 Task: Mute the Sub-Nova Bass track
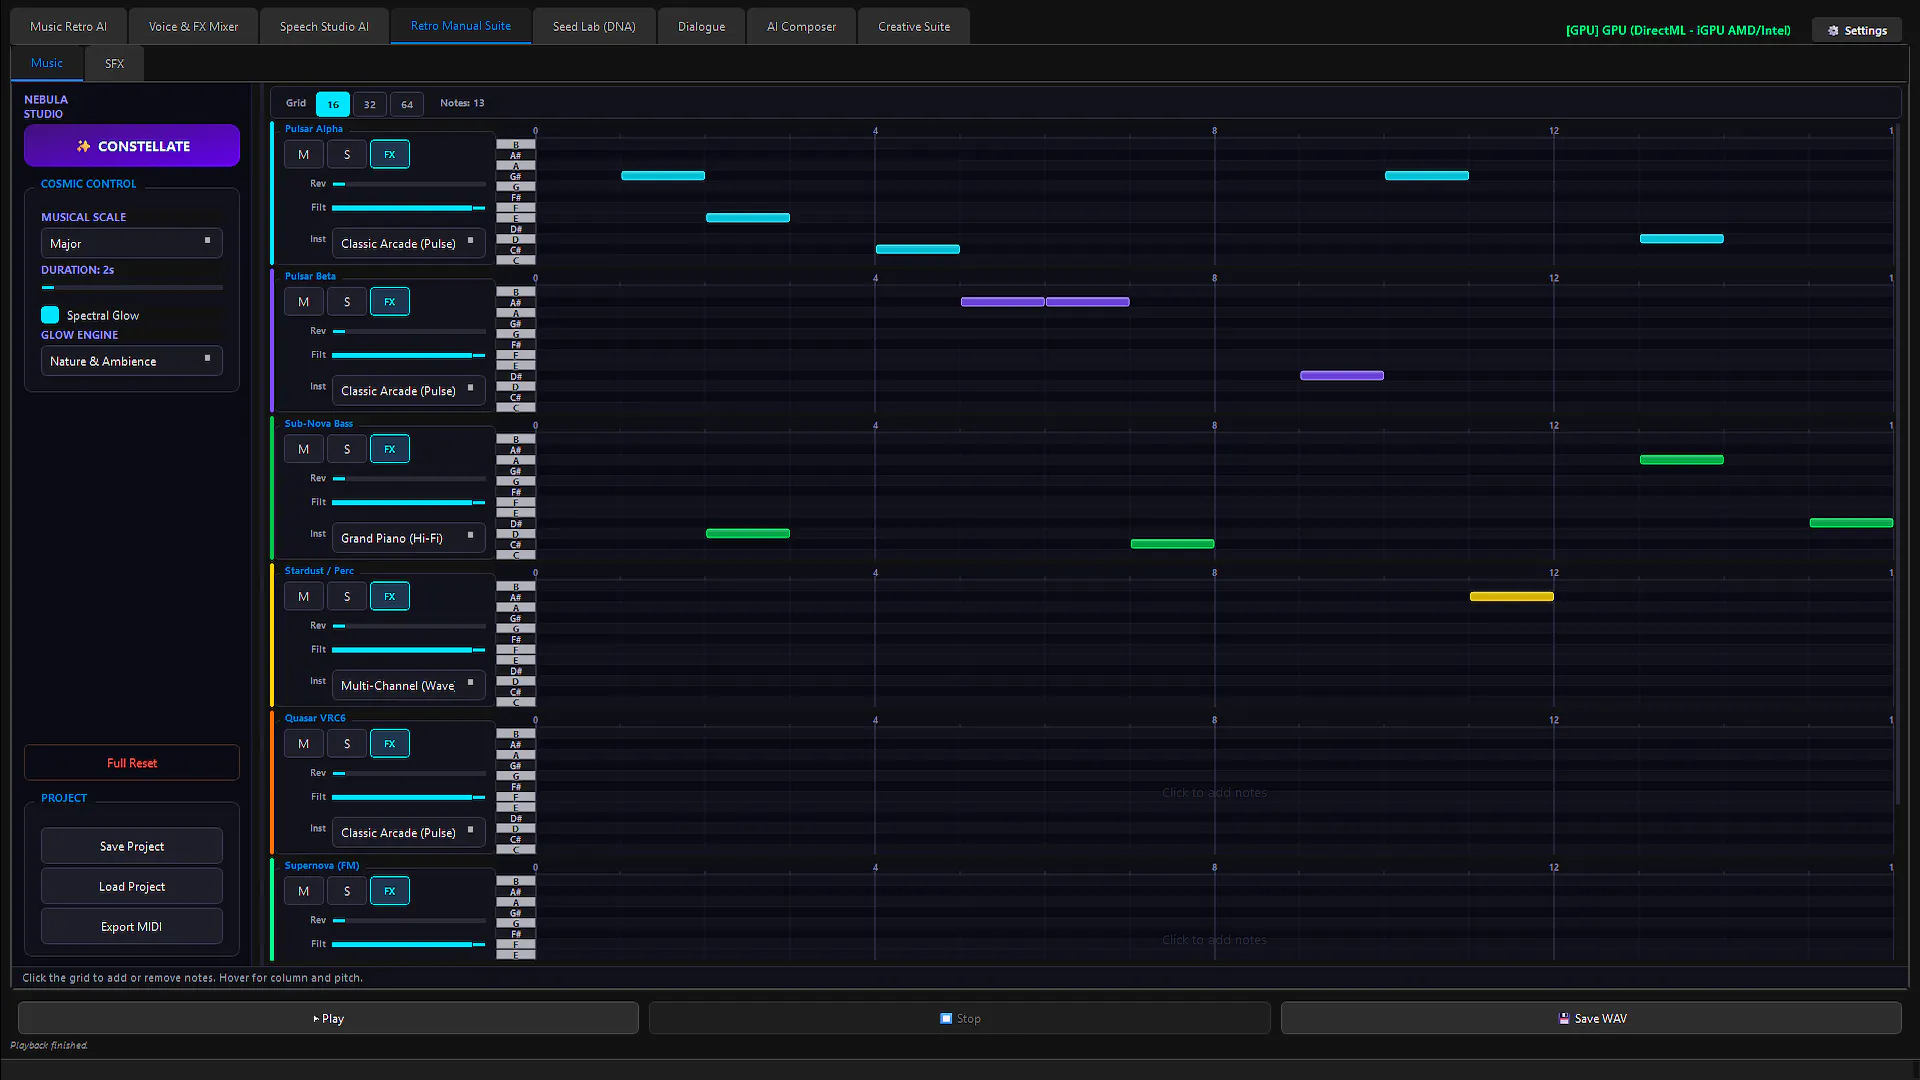[303, 449]
